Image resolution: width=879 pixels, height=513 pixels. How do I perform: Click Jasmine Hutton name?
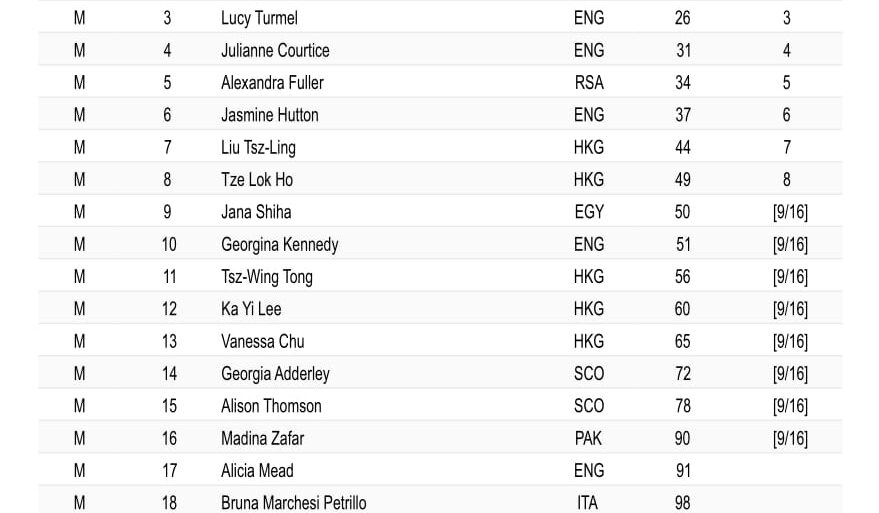coord(270,115)
